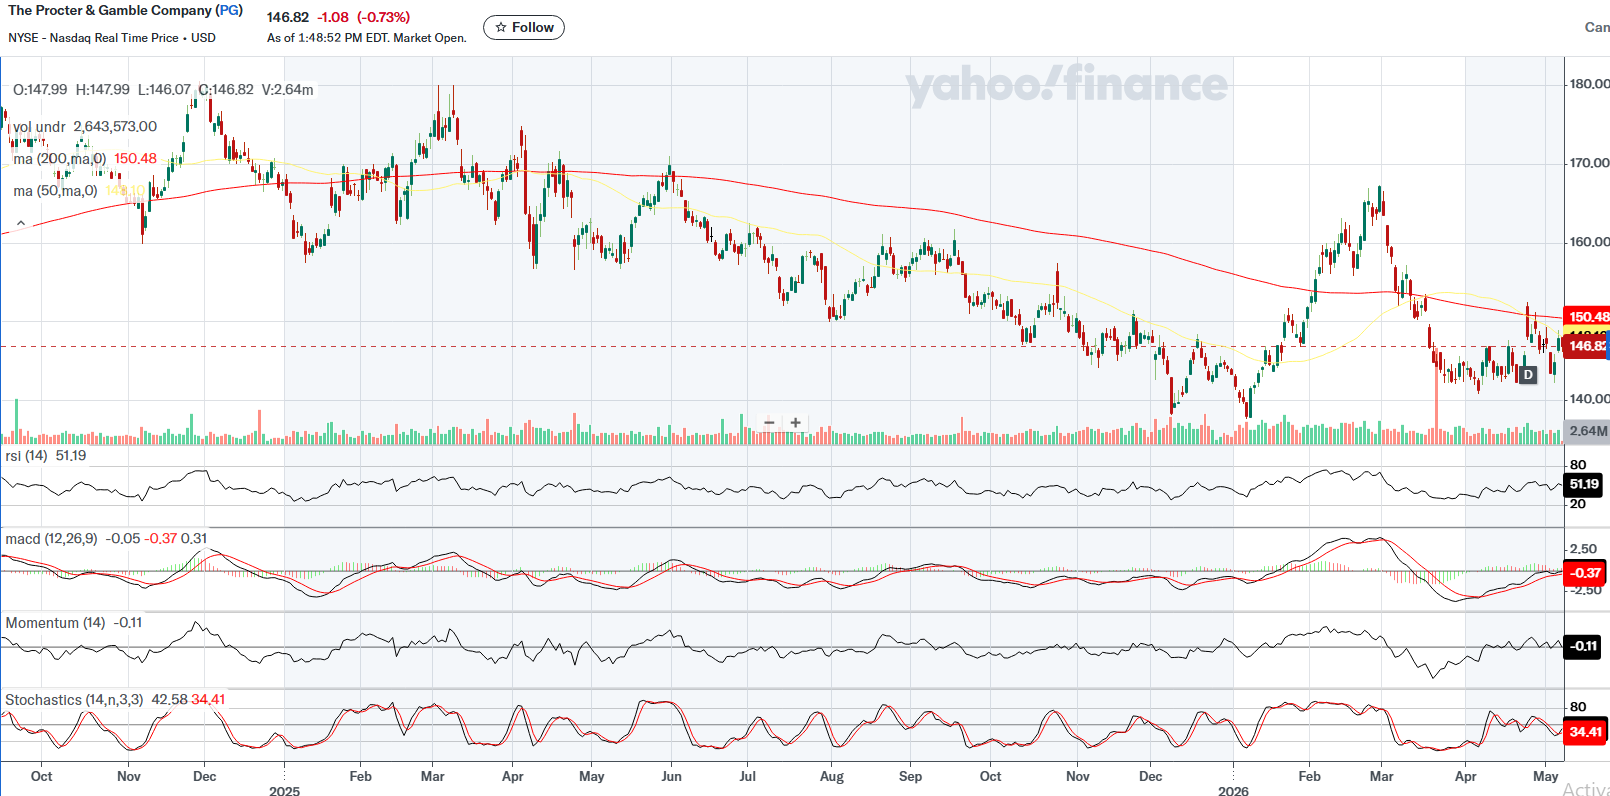Viewport: 1610px width, 796px height.
Task: Zoom out the chart with minus button
Action: [x=769, y=423]
